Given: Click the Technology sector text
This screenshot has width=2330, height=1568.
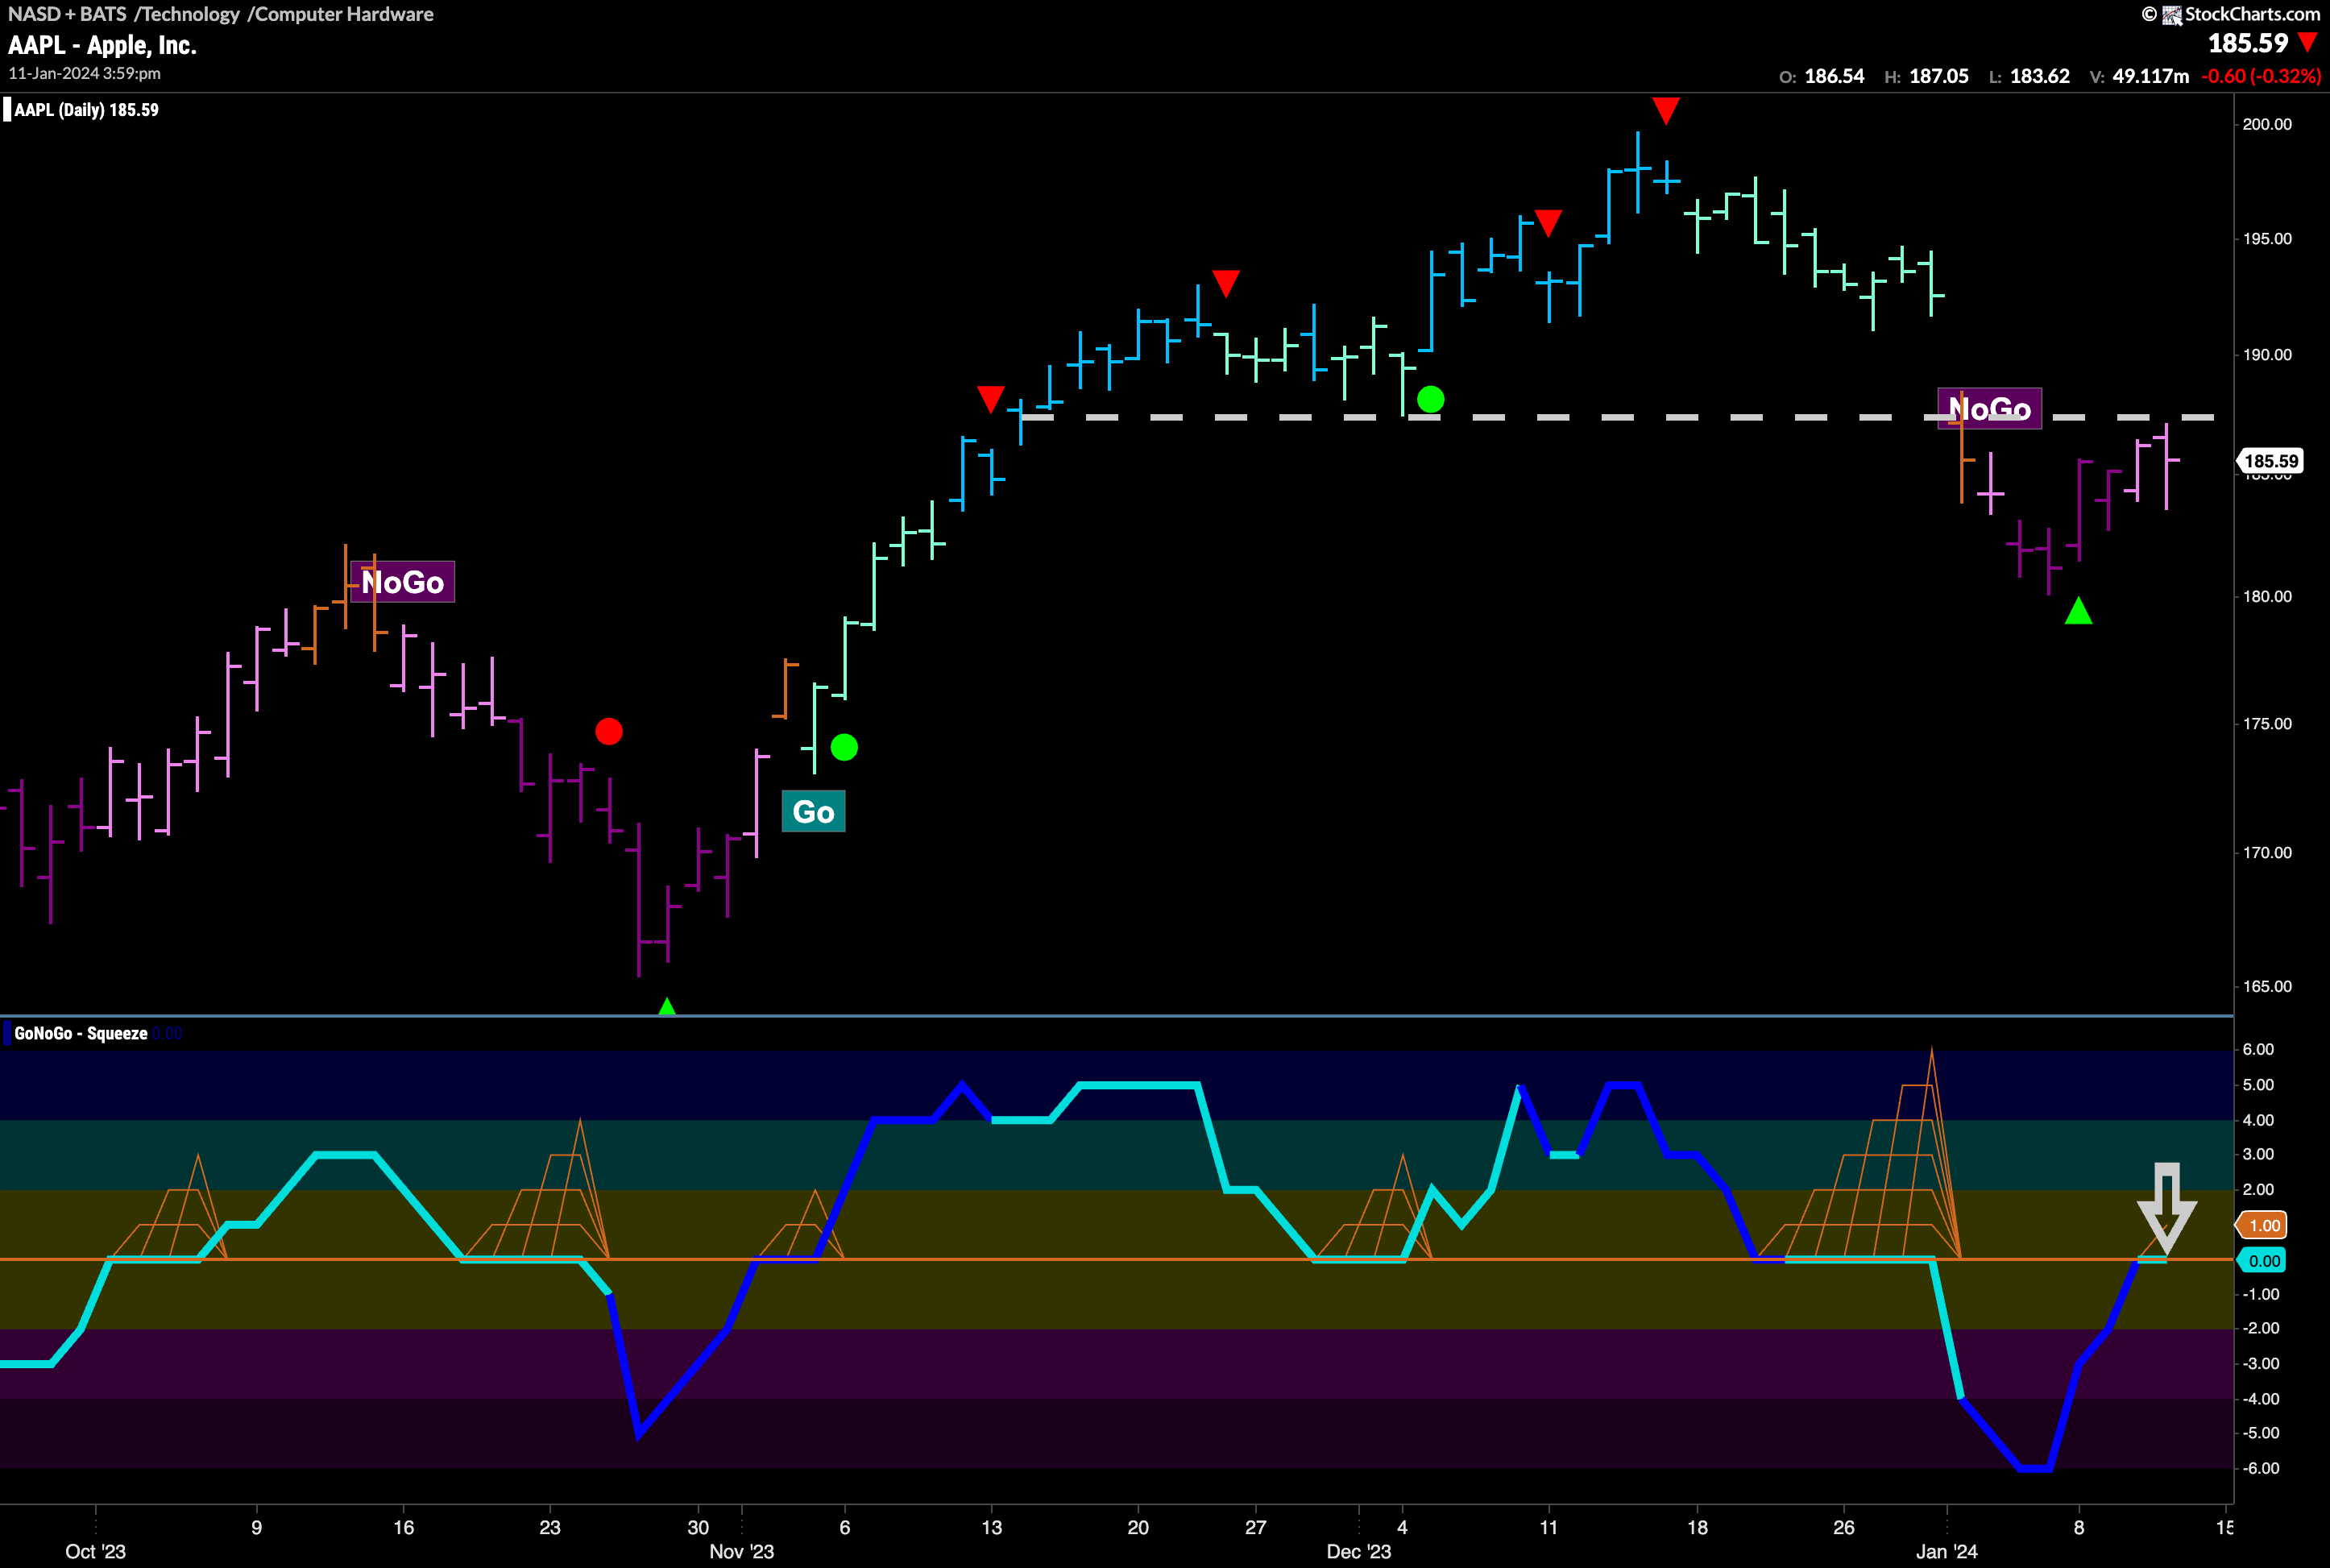Looking at the screenshot, I should [187, 14].
